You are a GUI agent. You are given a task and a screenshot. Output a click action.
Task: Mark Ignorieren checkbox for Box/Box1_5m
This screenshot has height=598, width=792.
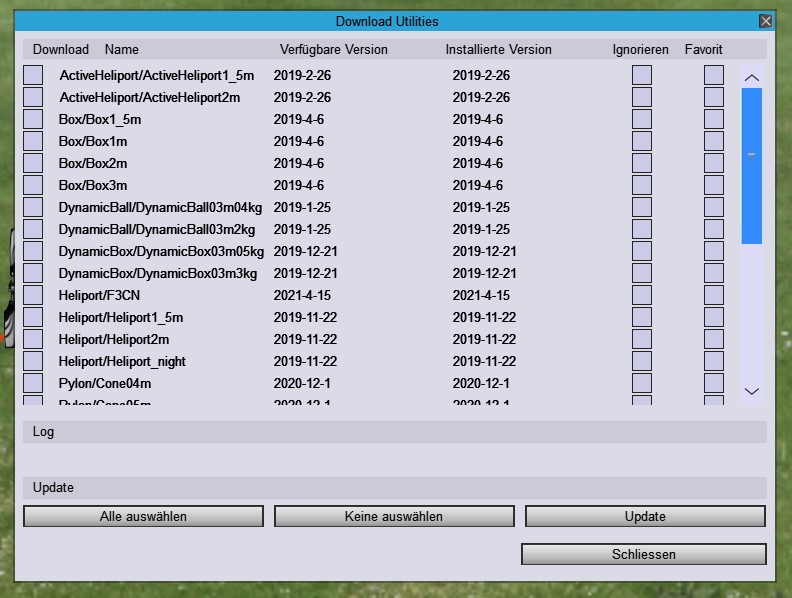pyautogui.click(x=642, y=119)
